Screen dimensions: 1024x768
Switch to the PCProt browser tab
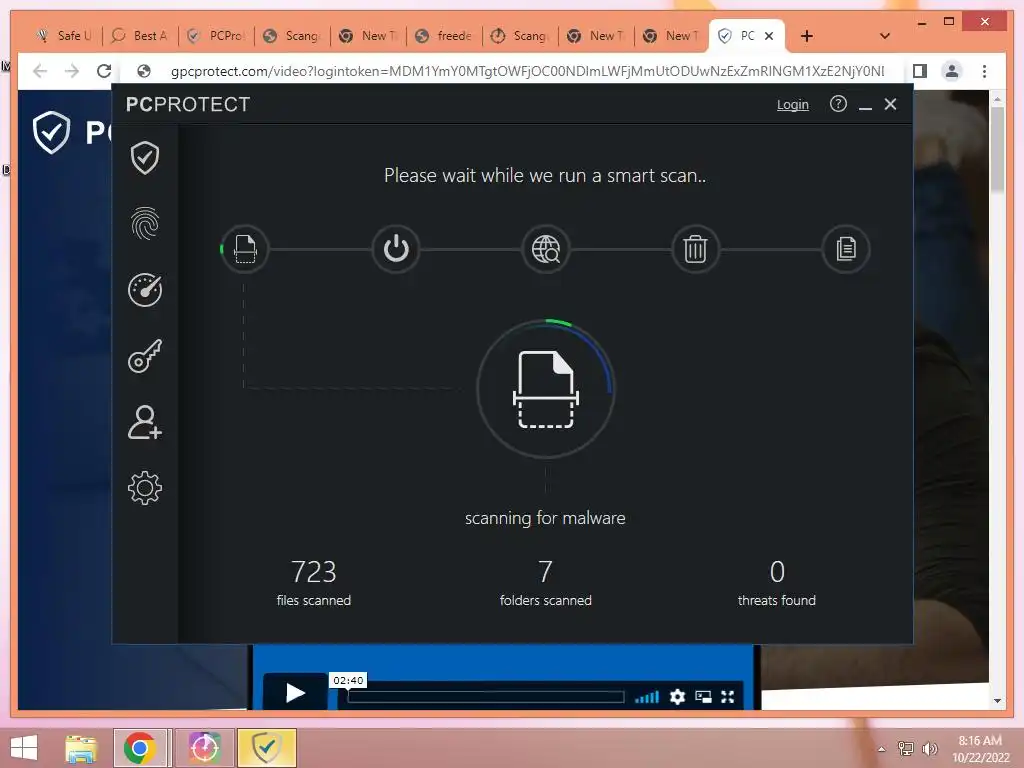click(216, 36)
